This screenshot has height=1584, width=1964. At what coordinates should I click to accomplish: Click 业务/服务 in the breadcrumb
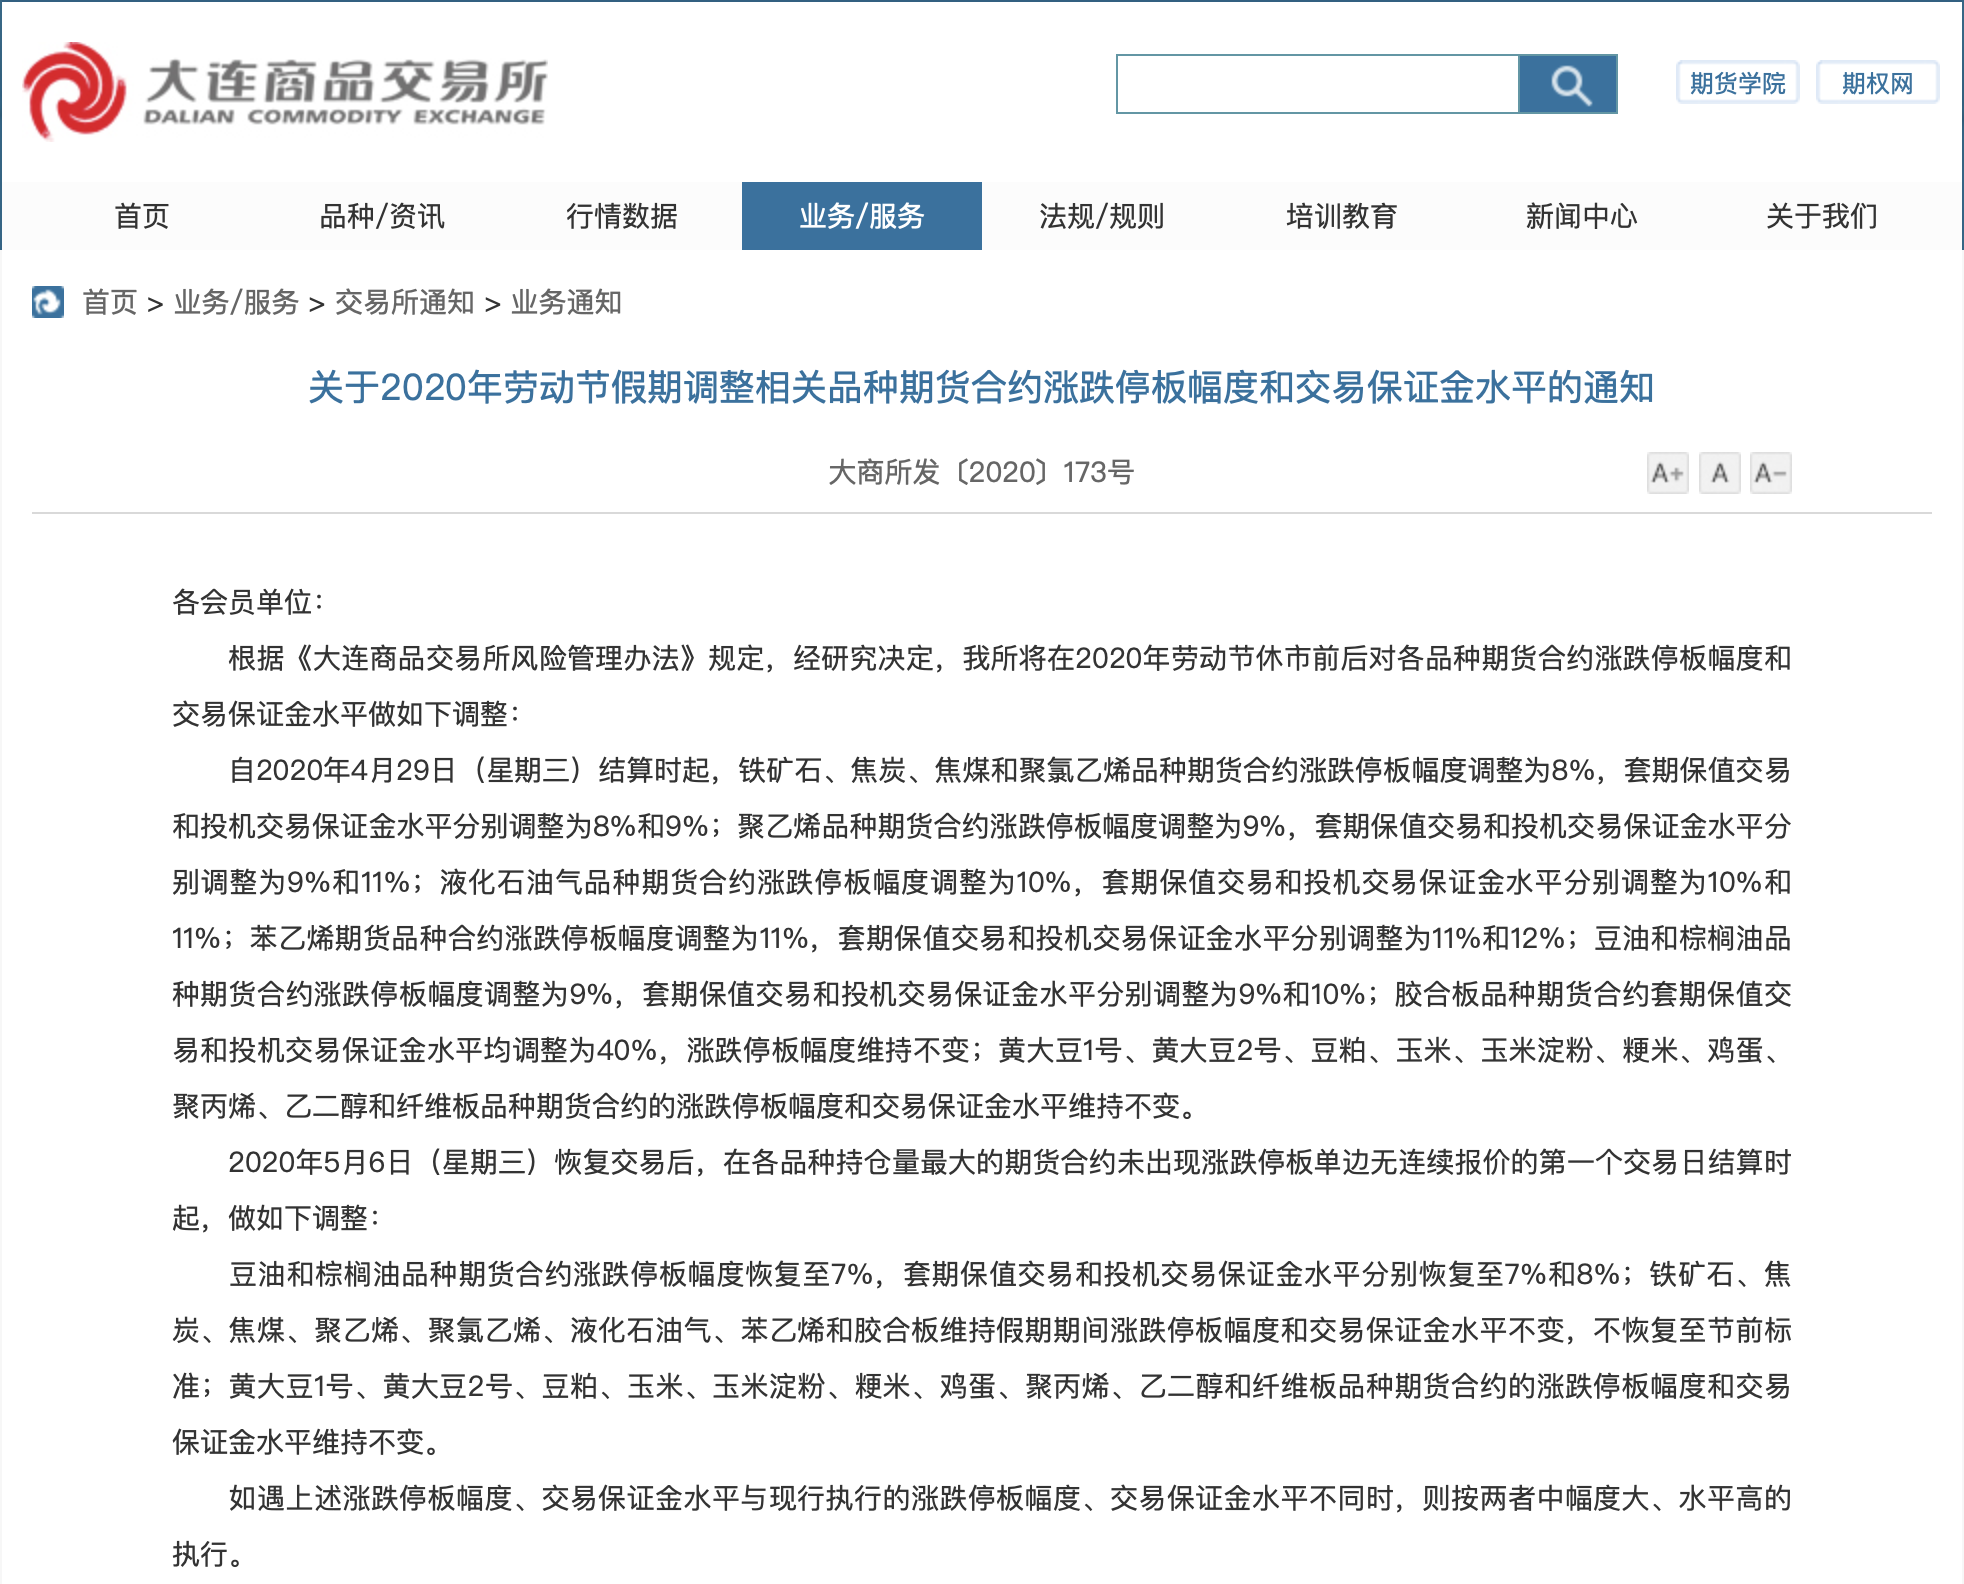[237, 302]
